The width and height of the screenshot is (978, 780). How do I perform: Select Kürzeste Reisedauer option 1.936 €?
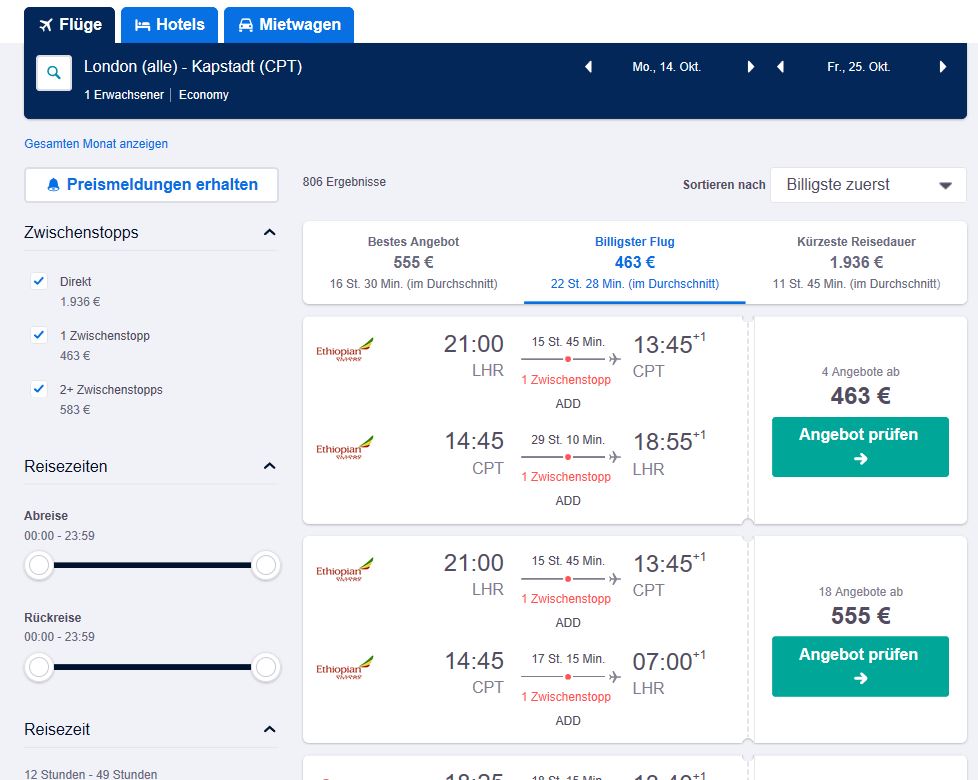coord(856,262)
